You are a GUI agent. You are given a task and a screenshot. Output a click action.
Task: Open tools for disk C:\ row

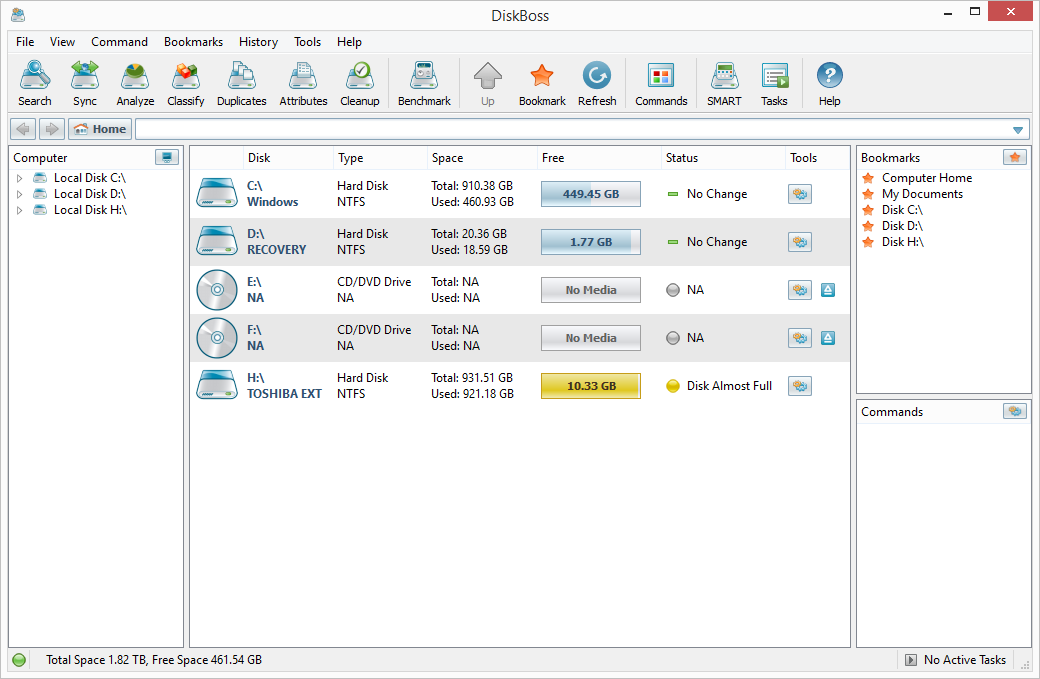800,194
